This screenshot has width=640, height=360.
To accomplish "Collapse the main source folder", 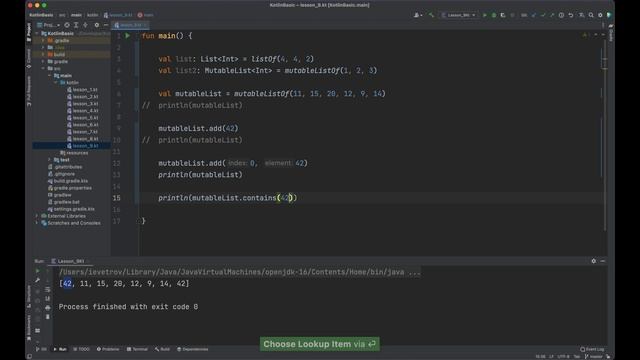I will coord(49,76).
